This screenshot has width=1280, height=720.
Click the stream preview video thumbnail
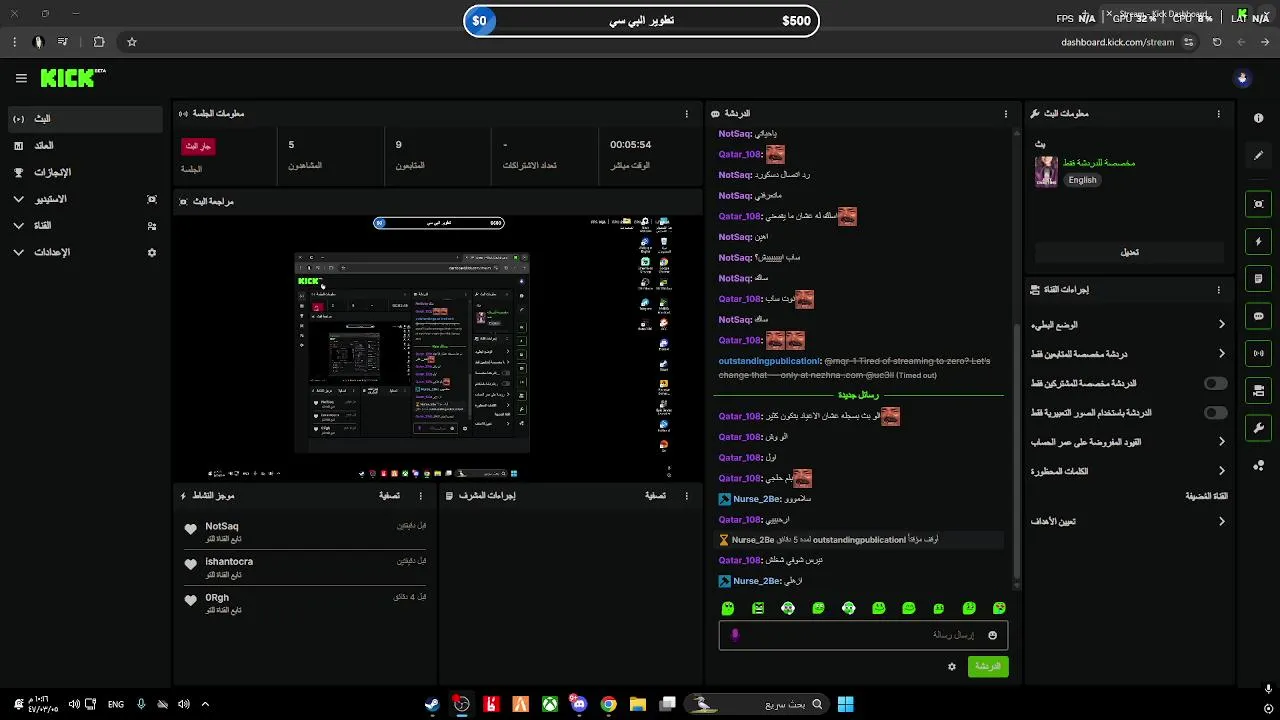point(438,347)
